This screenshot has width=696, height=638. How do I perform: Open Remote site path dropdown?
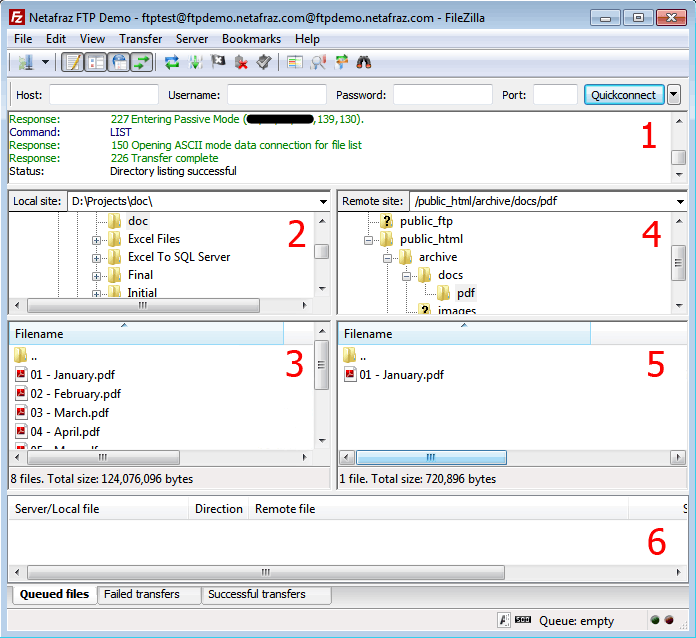[680, 202]
